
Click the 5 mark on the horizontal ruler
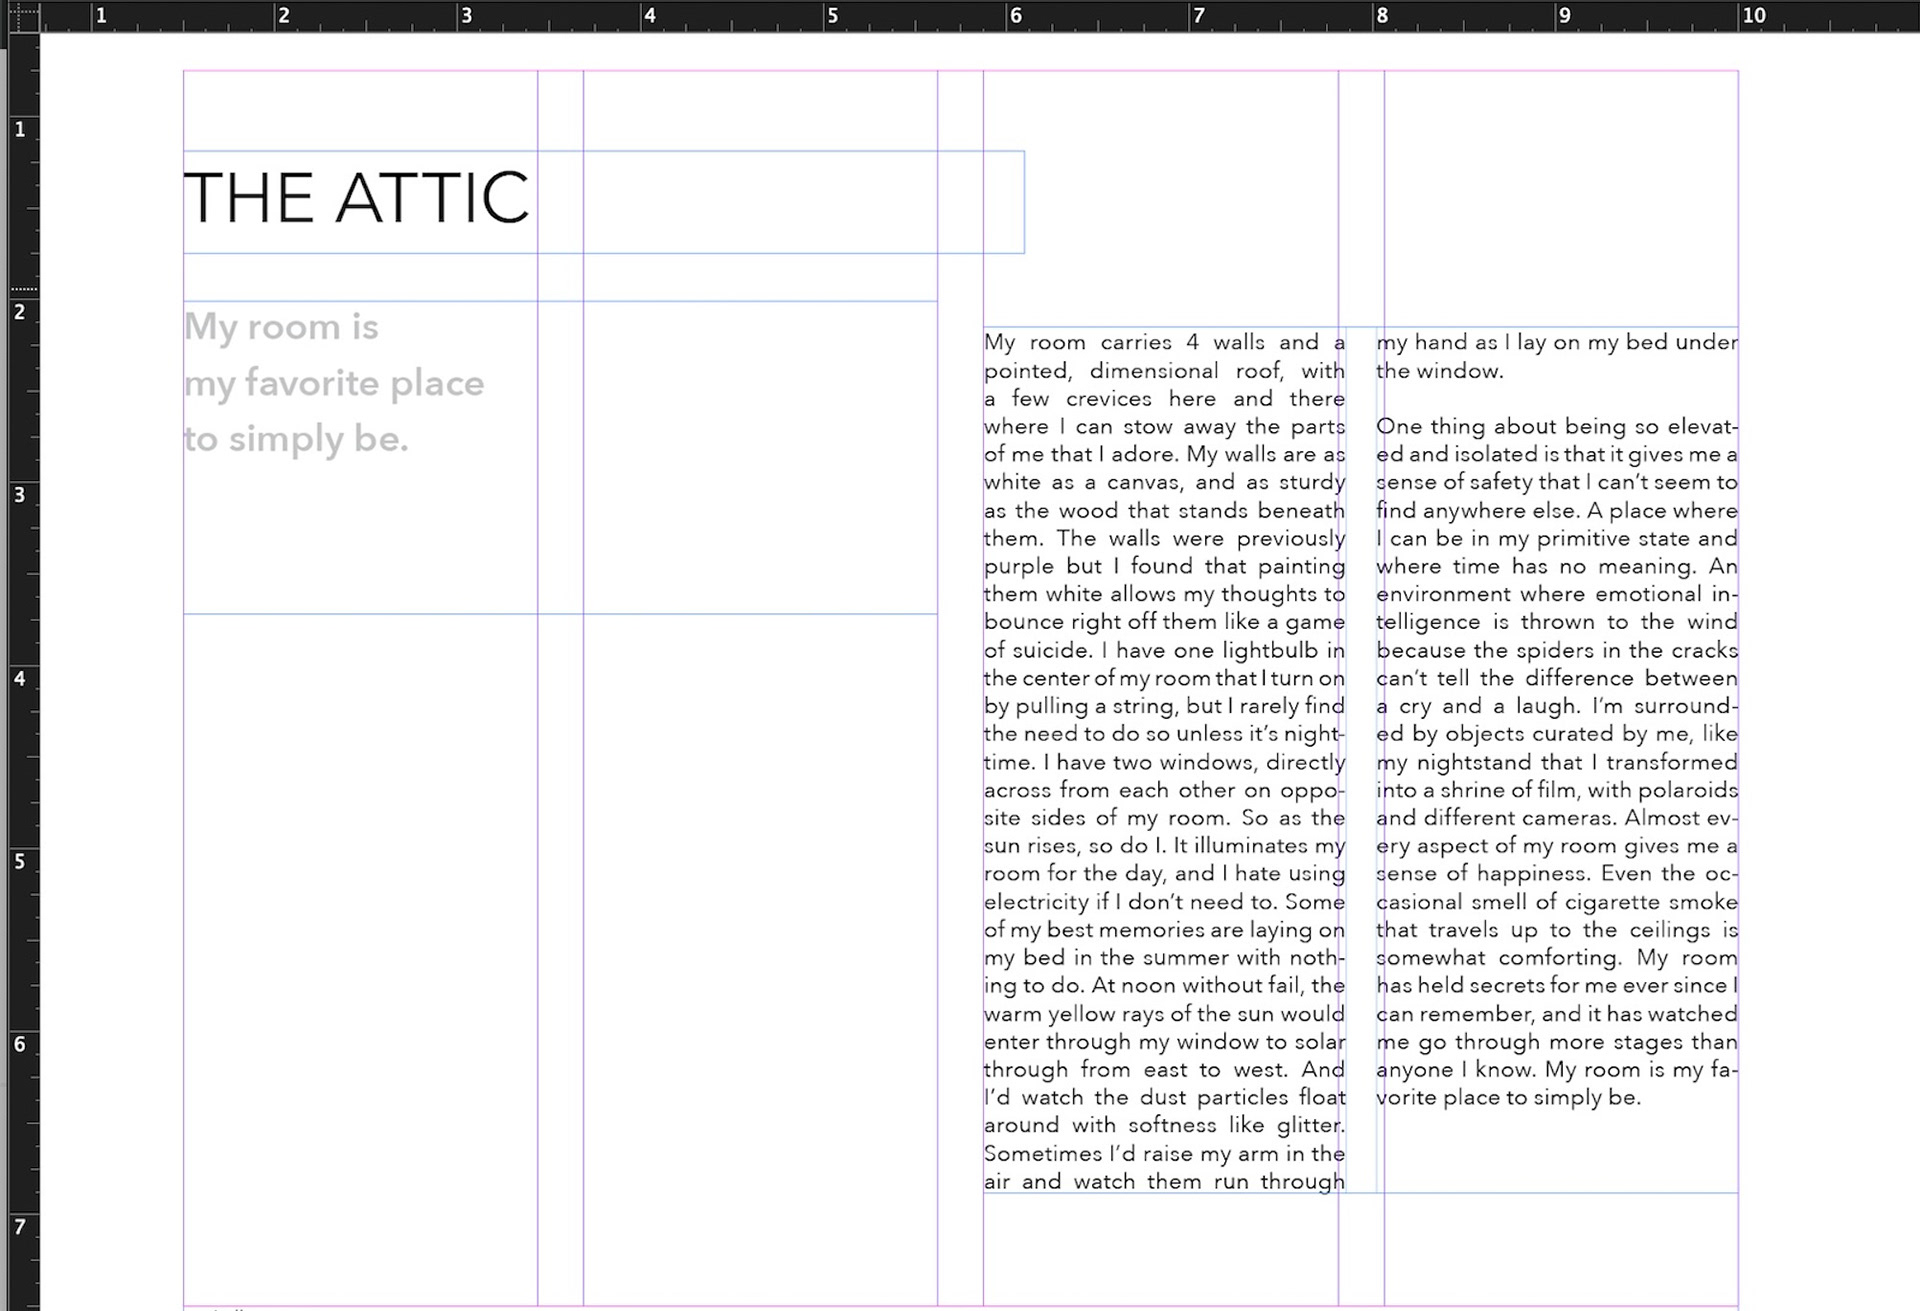(832, 16)
